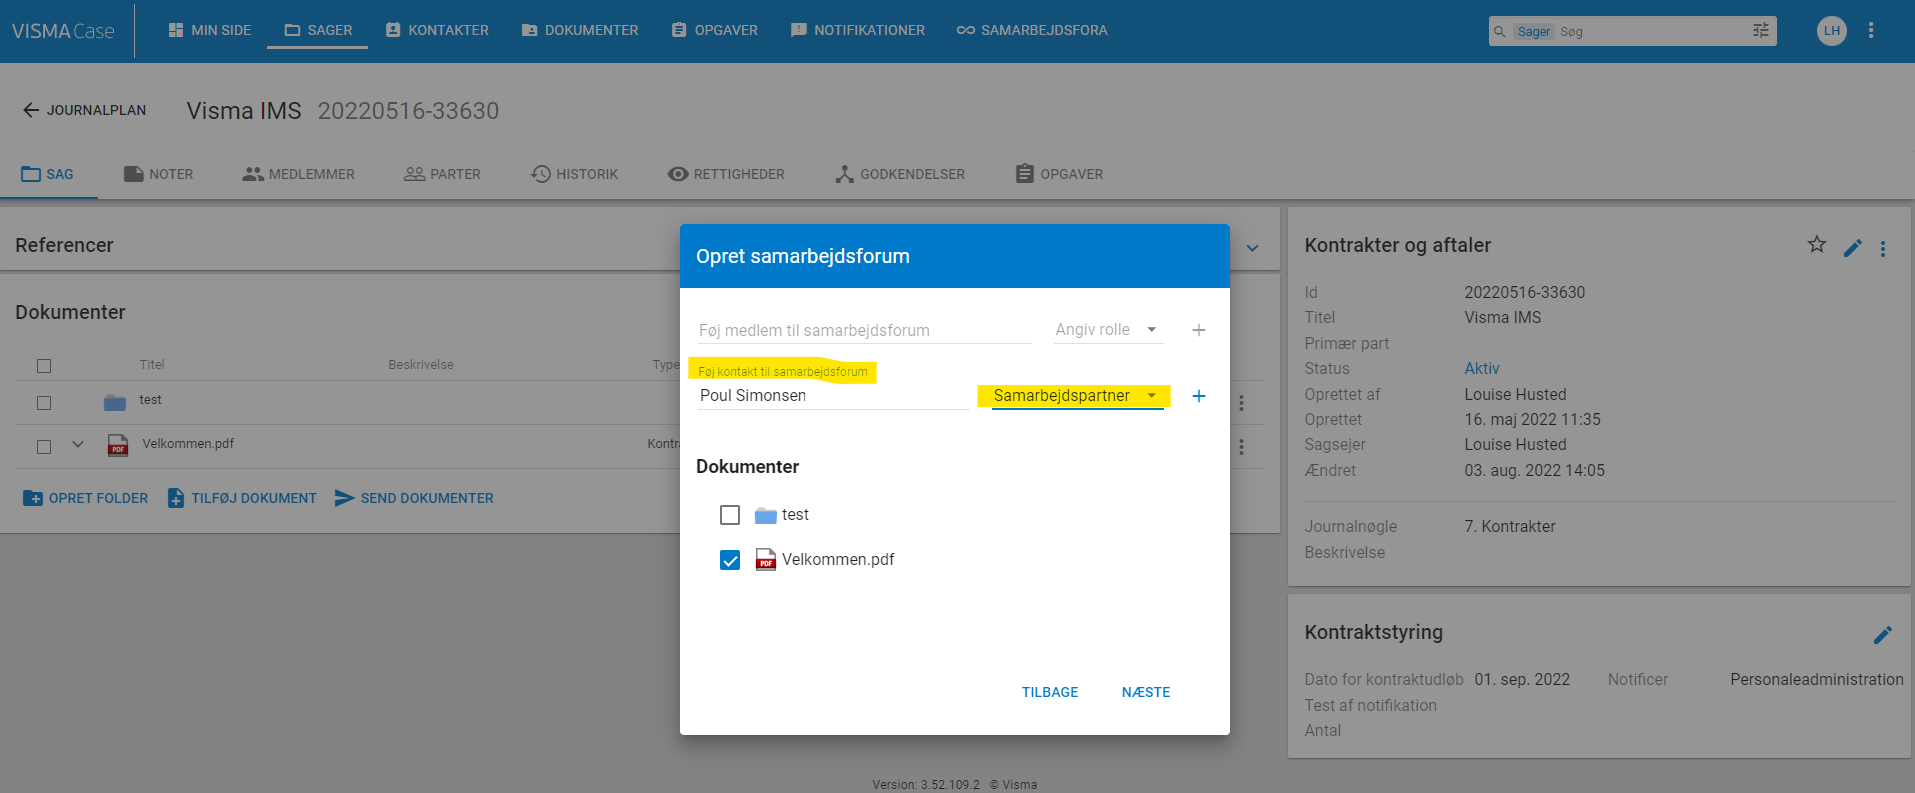Click Send Dokumenter button
1915x793 pixels.
[414, 498]
